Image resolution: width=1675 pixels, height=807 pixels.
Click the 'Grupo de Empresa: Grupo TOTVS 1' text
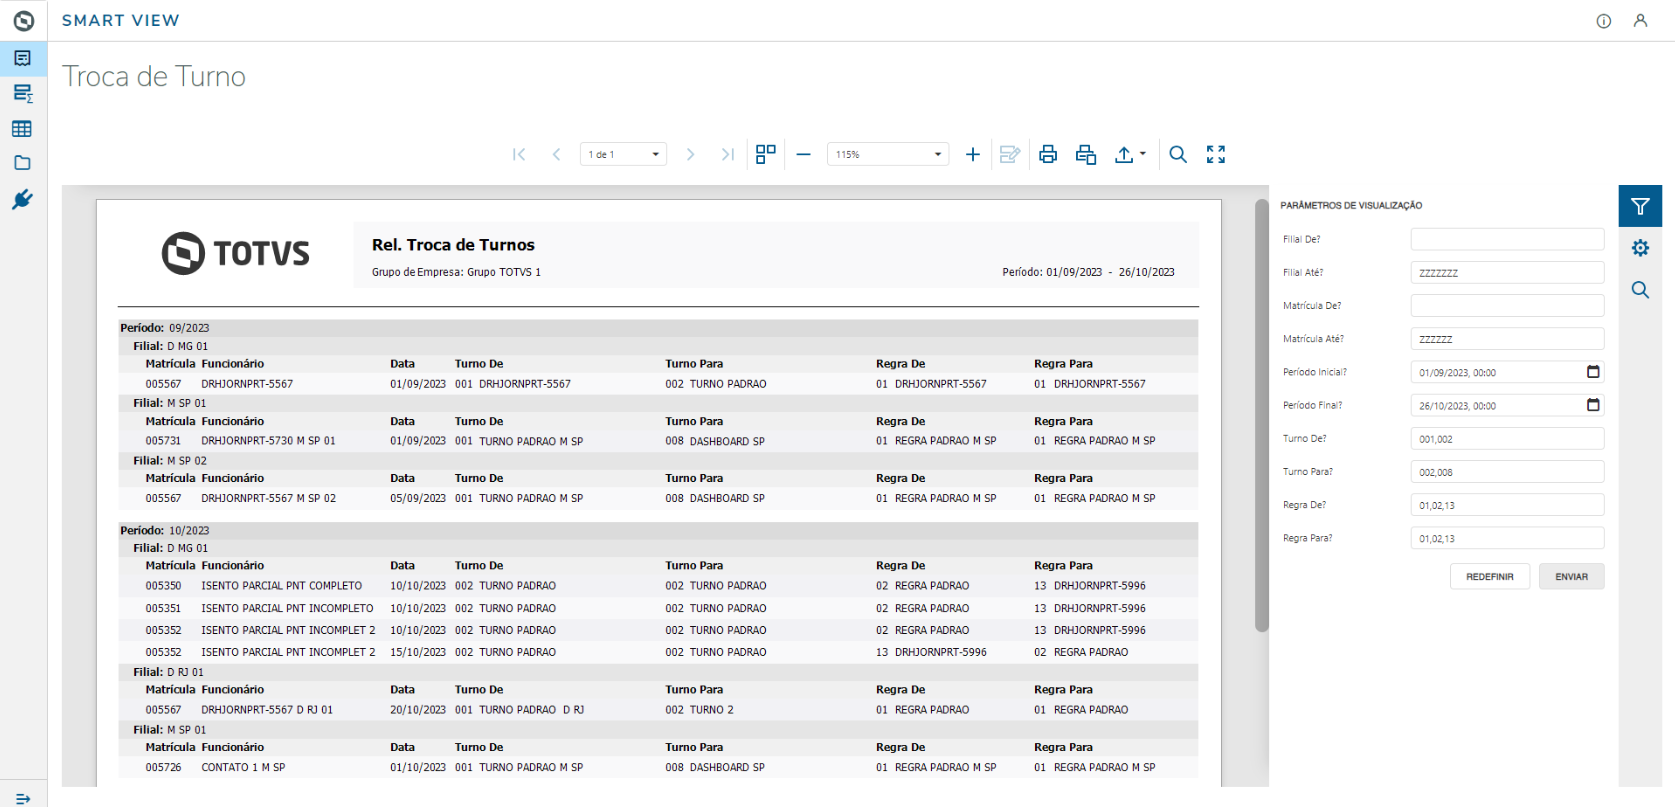pyautogui.click(x=456, y=272)
